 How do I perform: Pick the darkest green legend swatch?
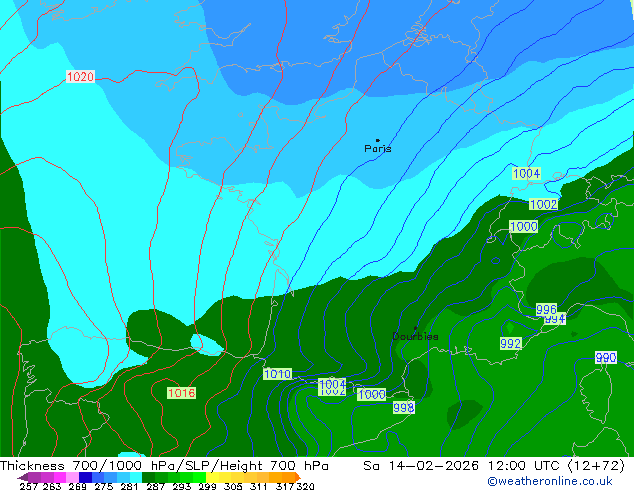click(149, 477)
